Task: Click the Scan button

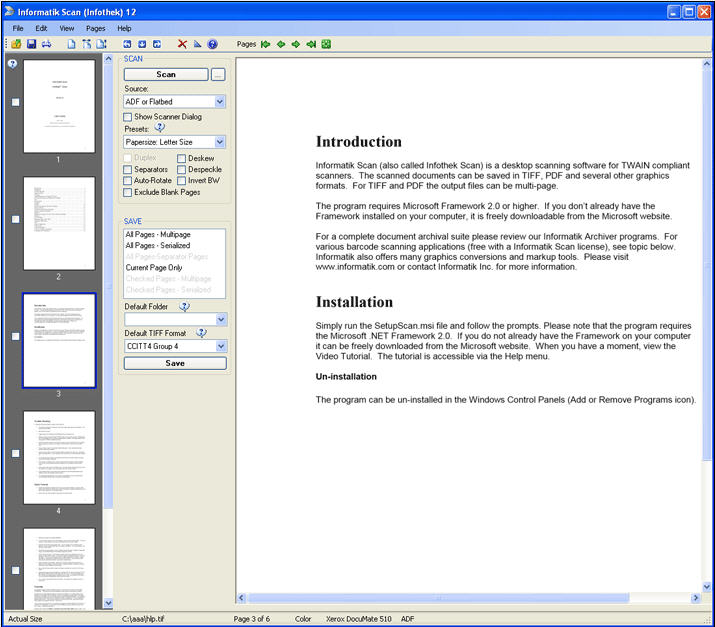Action: click(166, 74)
